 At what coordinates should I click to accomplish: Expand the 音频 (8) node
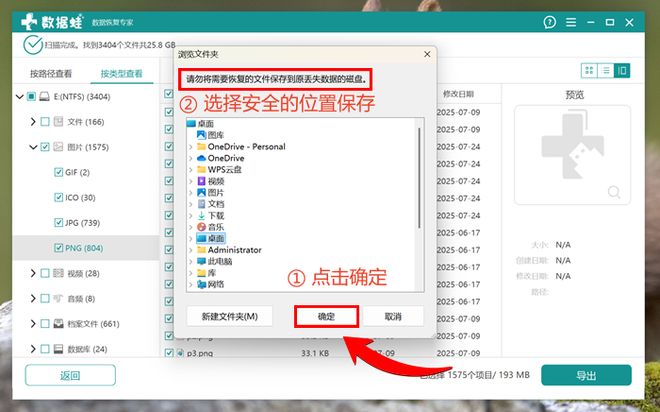(33, 298)
